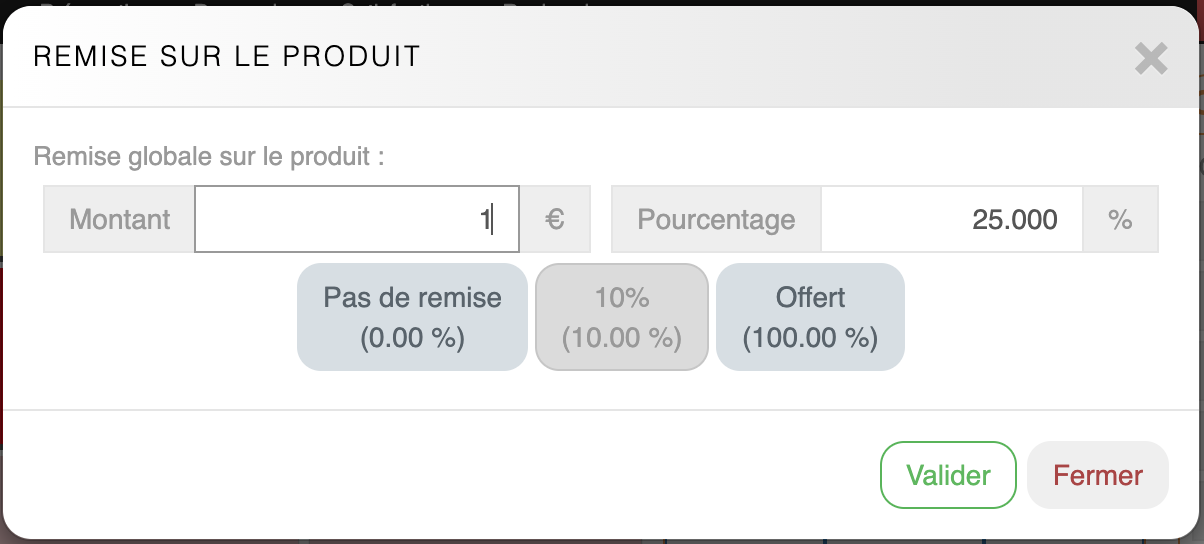
Task: Click the euro symbol addon
Action: [x=555, y=219]
